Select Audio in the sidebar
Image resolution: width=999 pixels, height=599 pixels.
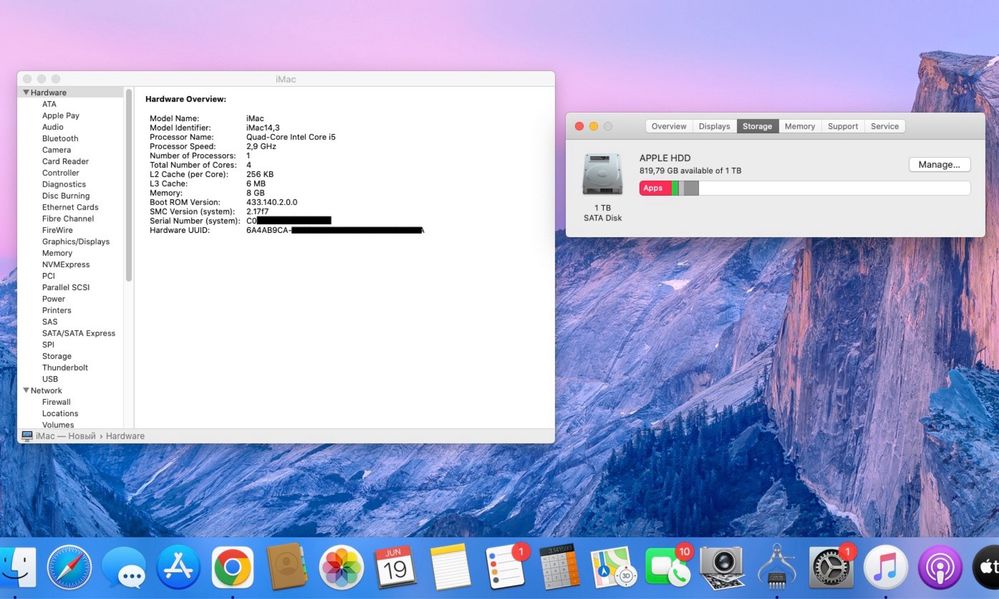coord(53,127)
